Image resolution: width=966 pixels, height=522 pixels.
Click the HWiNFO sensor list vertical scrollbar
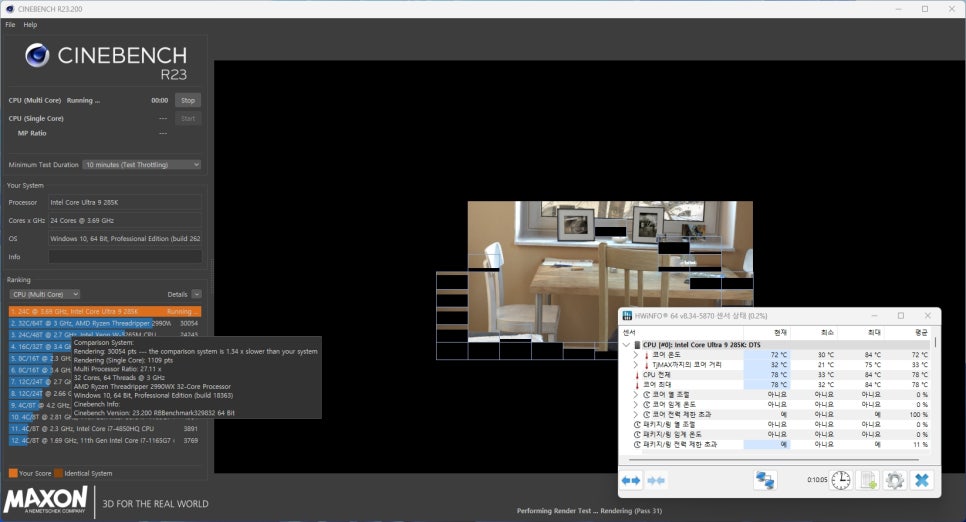tap(936, 400)
